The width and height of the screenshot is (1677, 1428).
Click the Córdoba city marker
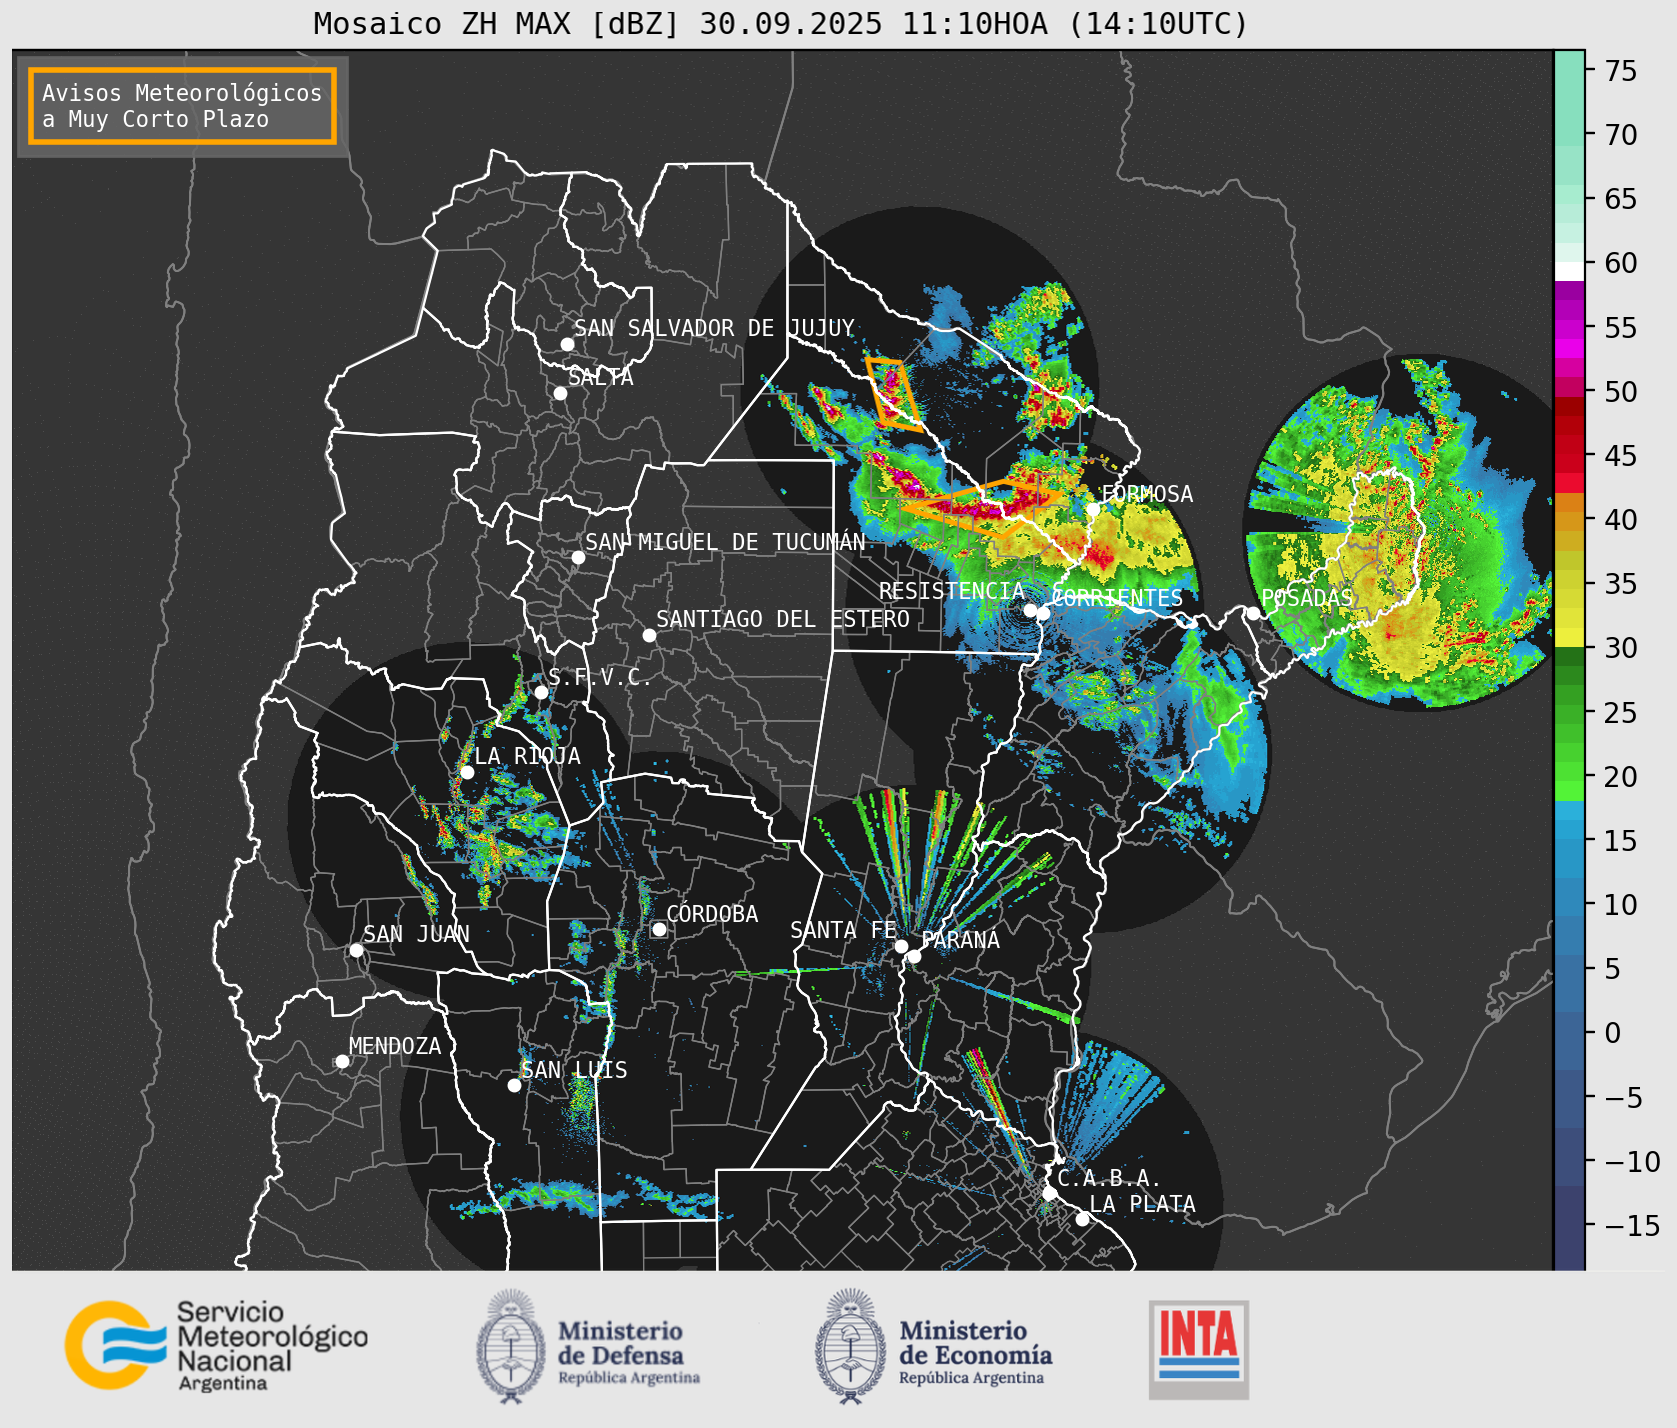click(x=659, y=929)
